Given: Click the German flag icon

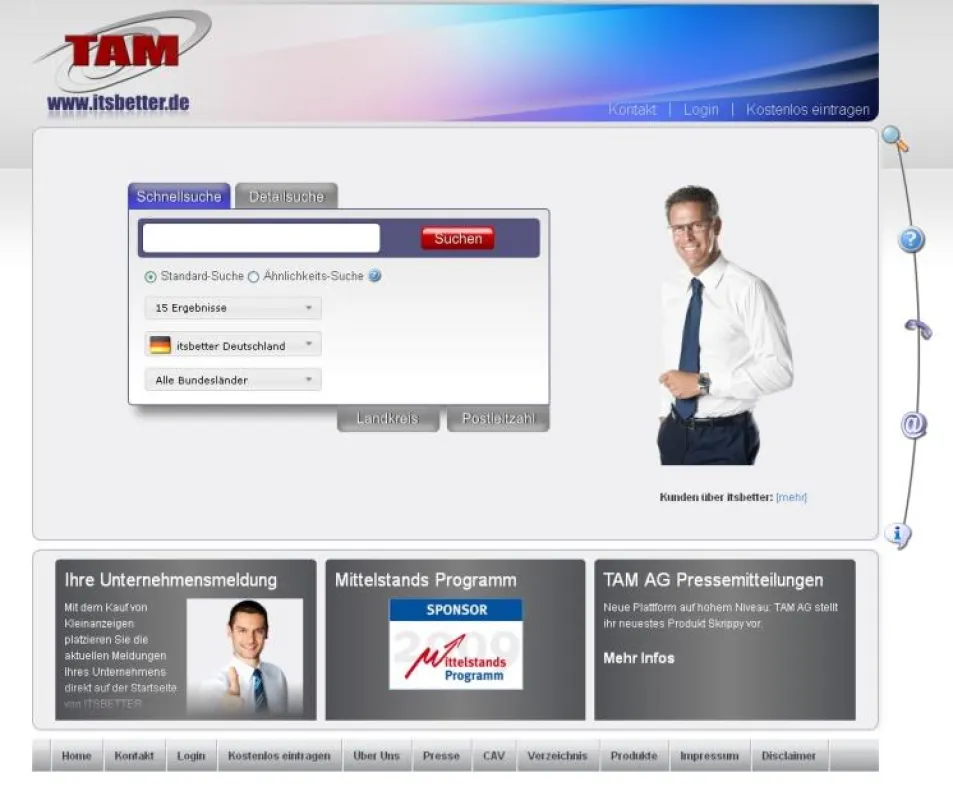Looking at the screenshot, I should (x=160, y=345).
